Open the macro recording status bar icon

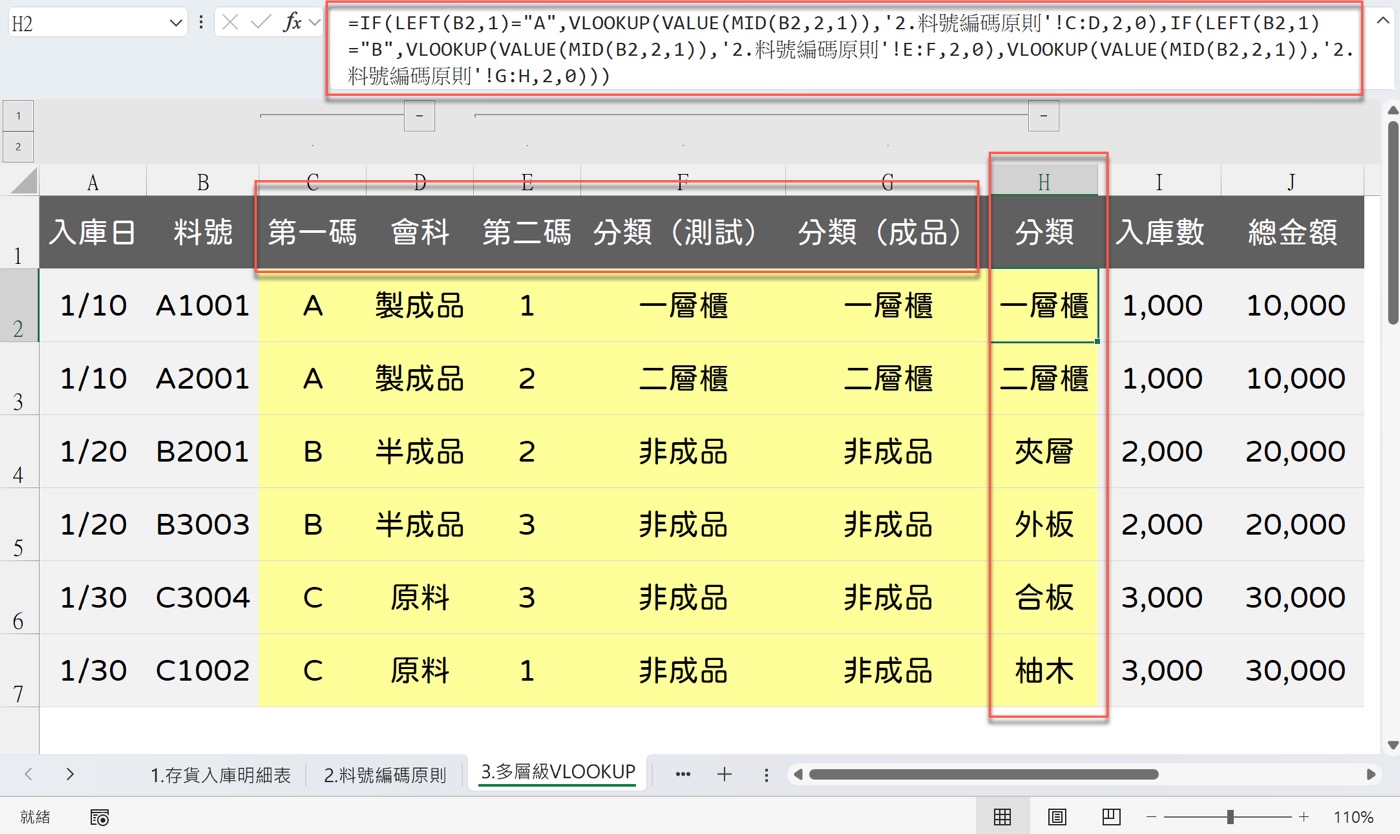(x=99, y=818)
